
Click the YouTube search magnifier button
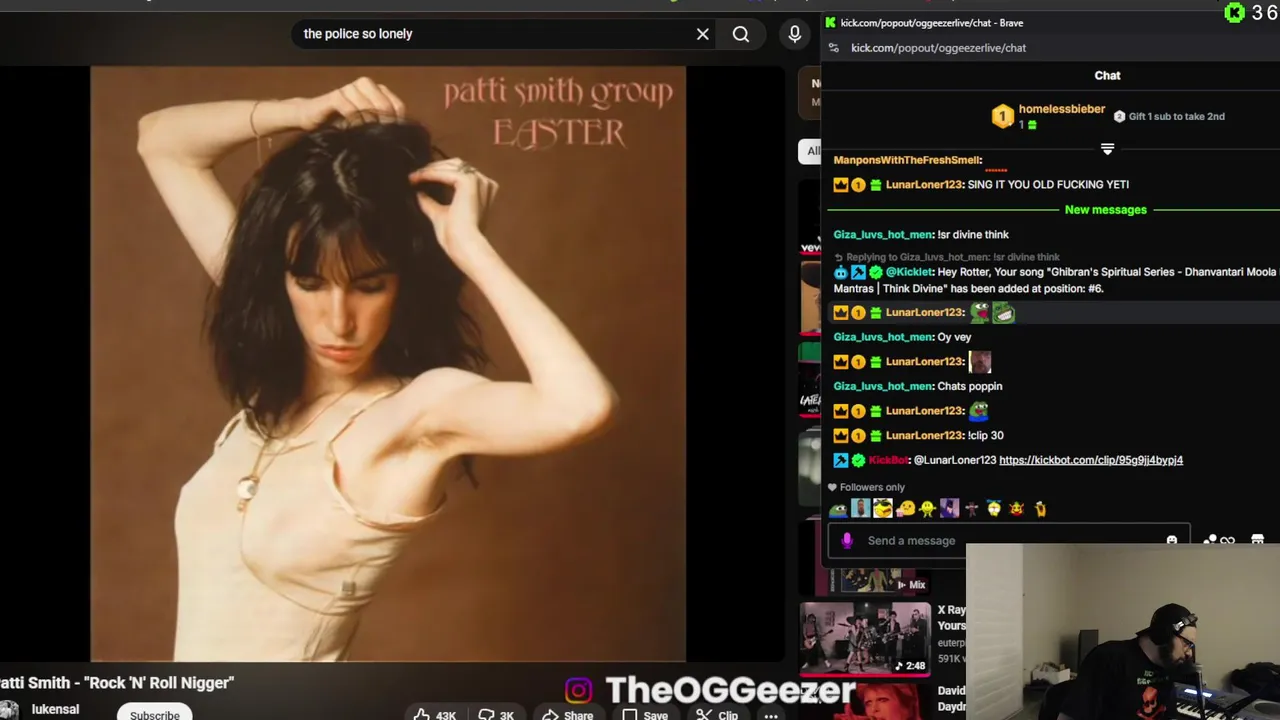point(741,34)
